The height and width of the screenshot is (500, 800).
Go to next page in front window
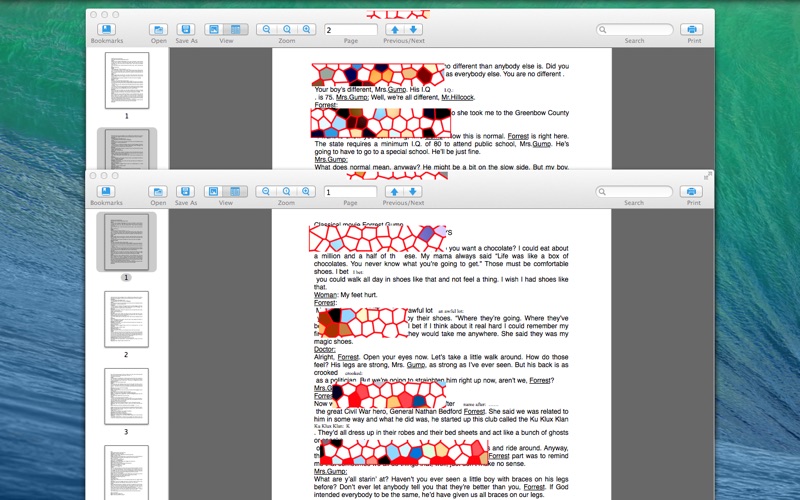click(x=413, y=191)
